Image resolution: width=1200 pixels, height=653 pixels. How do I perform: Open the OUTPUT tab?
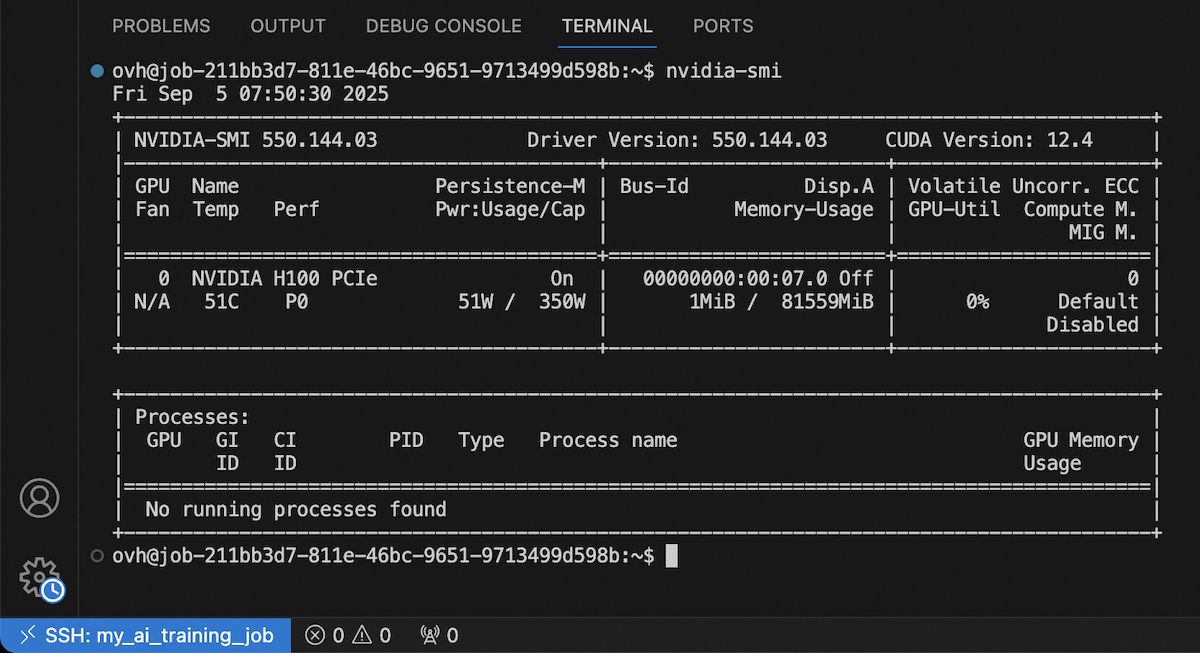coord(288,26)
